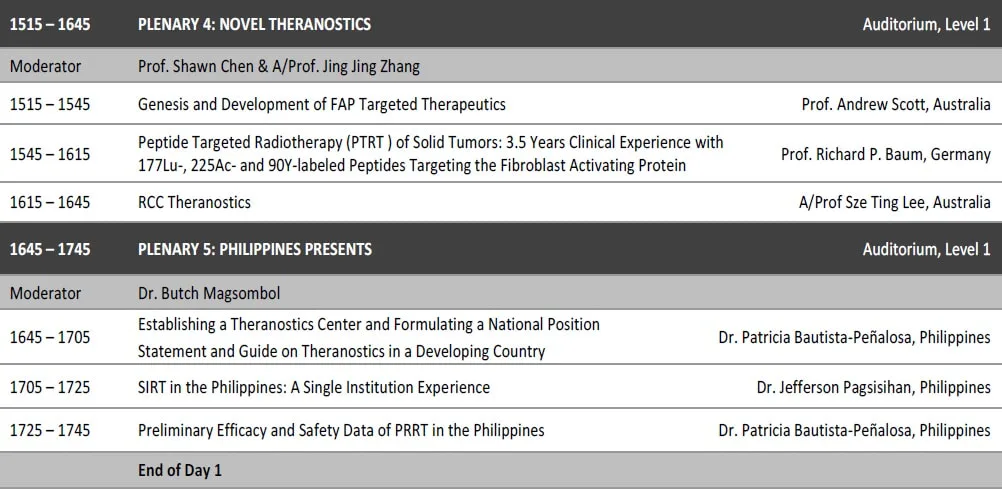The image size is (1002, 489).
Task: Select Preliminary Efficacy and Safety Data of PRRT
Action: coord(341,430)
